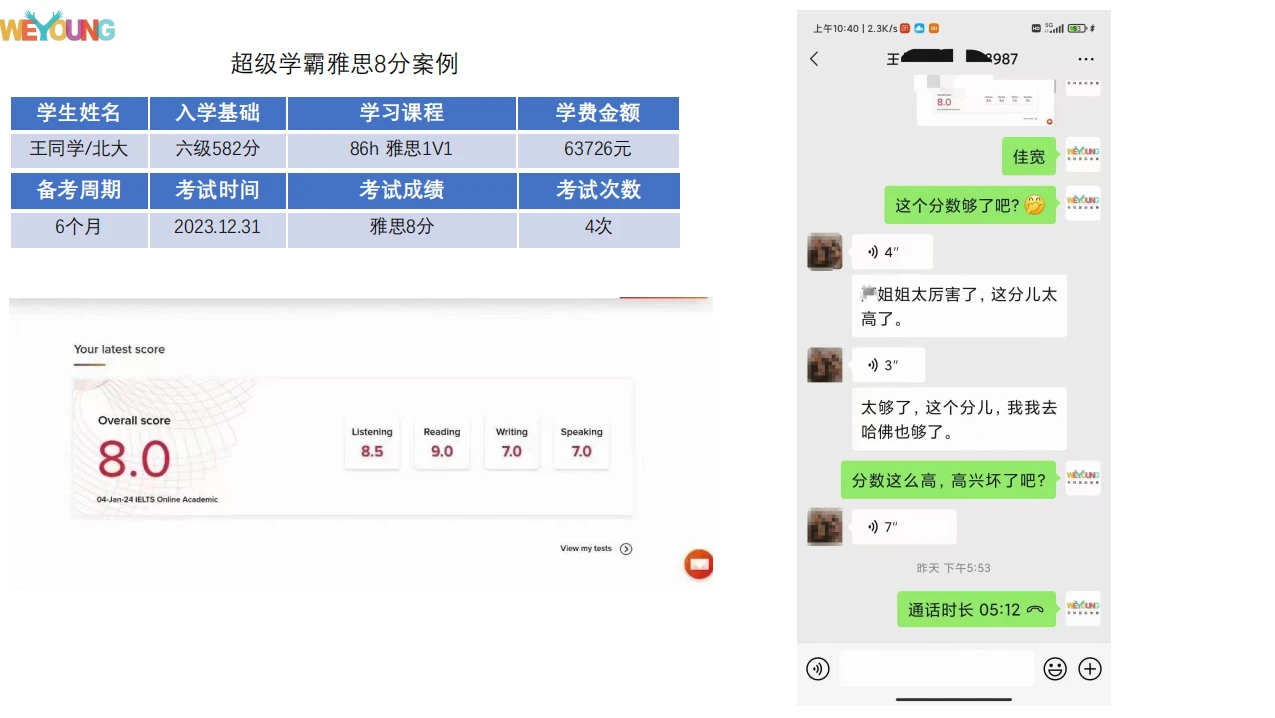The height and width of the screenshot is (718, 1275).
Task: Click the 考试时间 table header
Action: [218, 190]
